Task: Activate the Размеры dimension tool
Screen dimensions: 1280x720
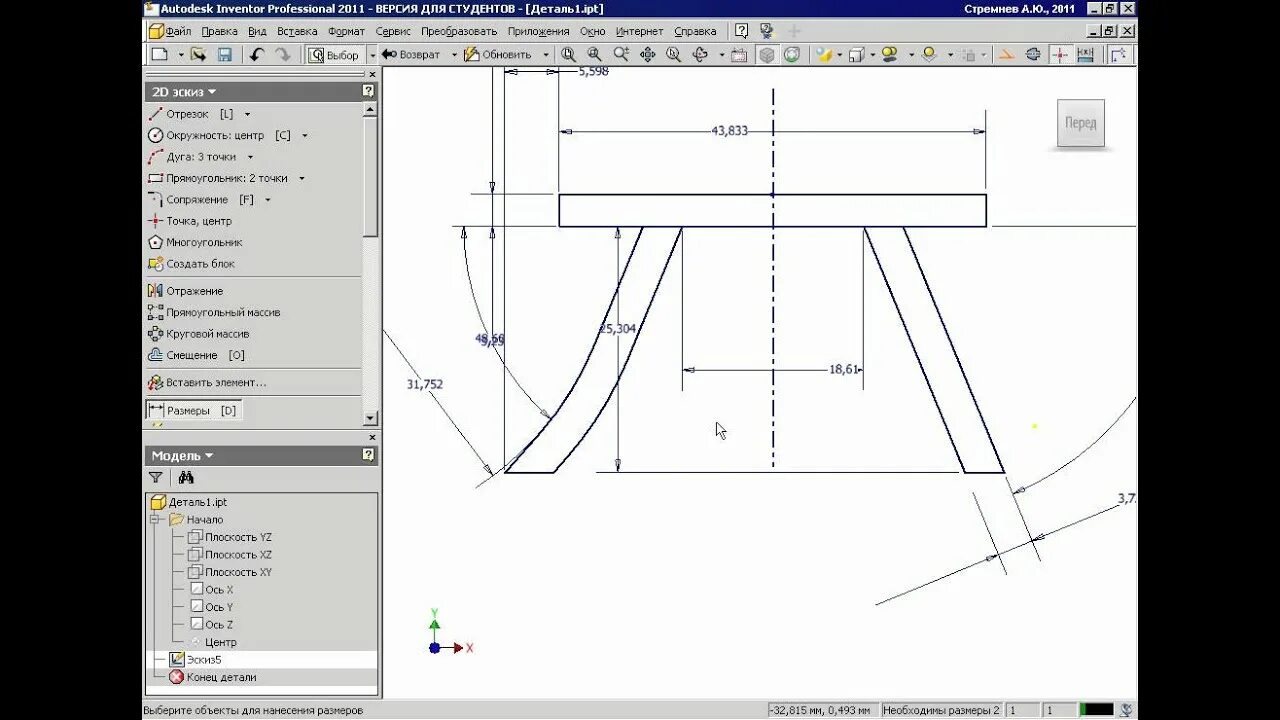Action: tap(193, 410)
